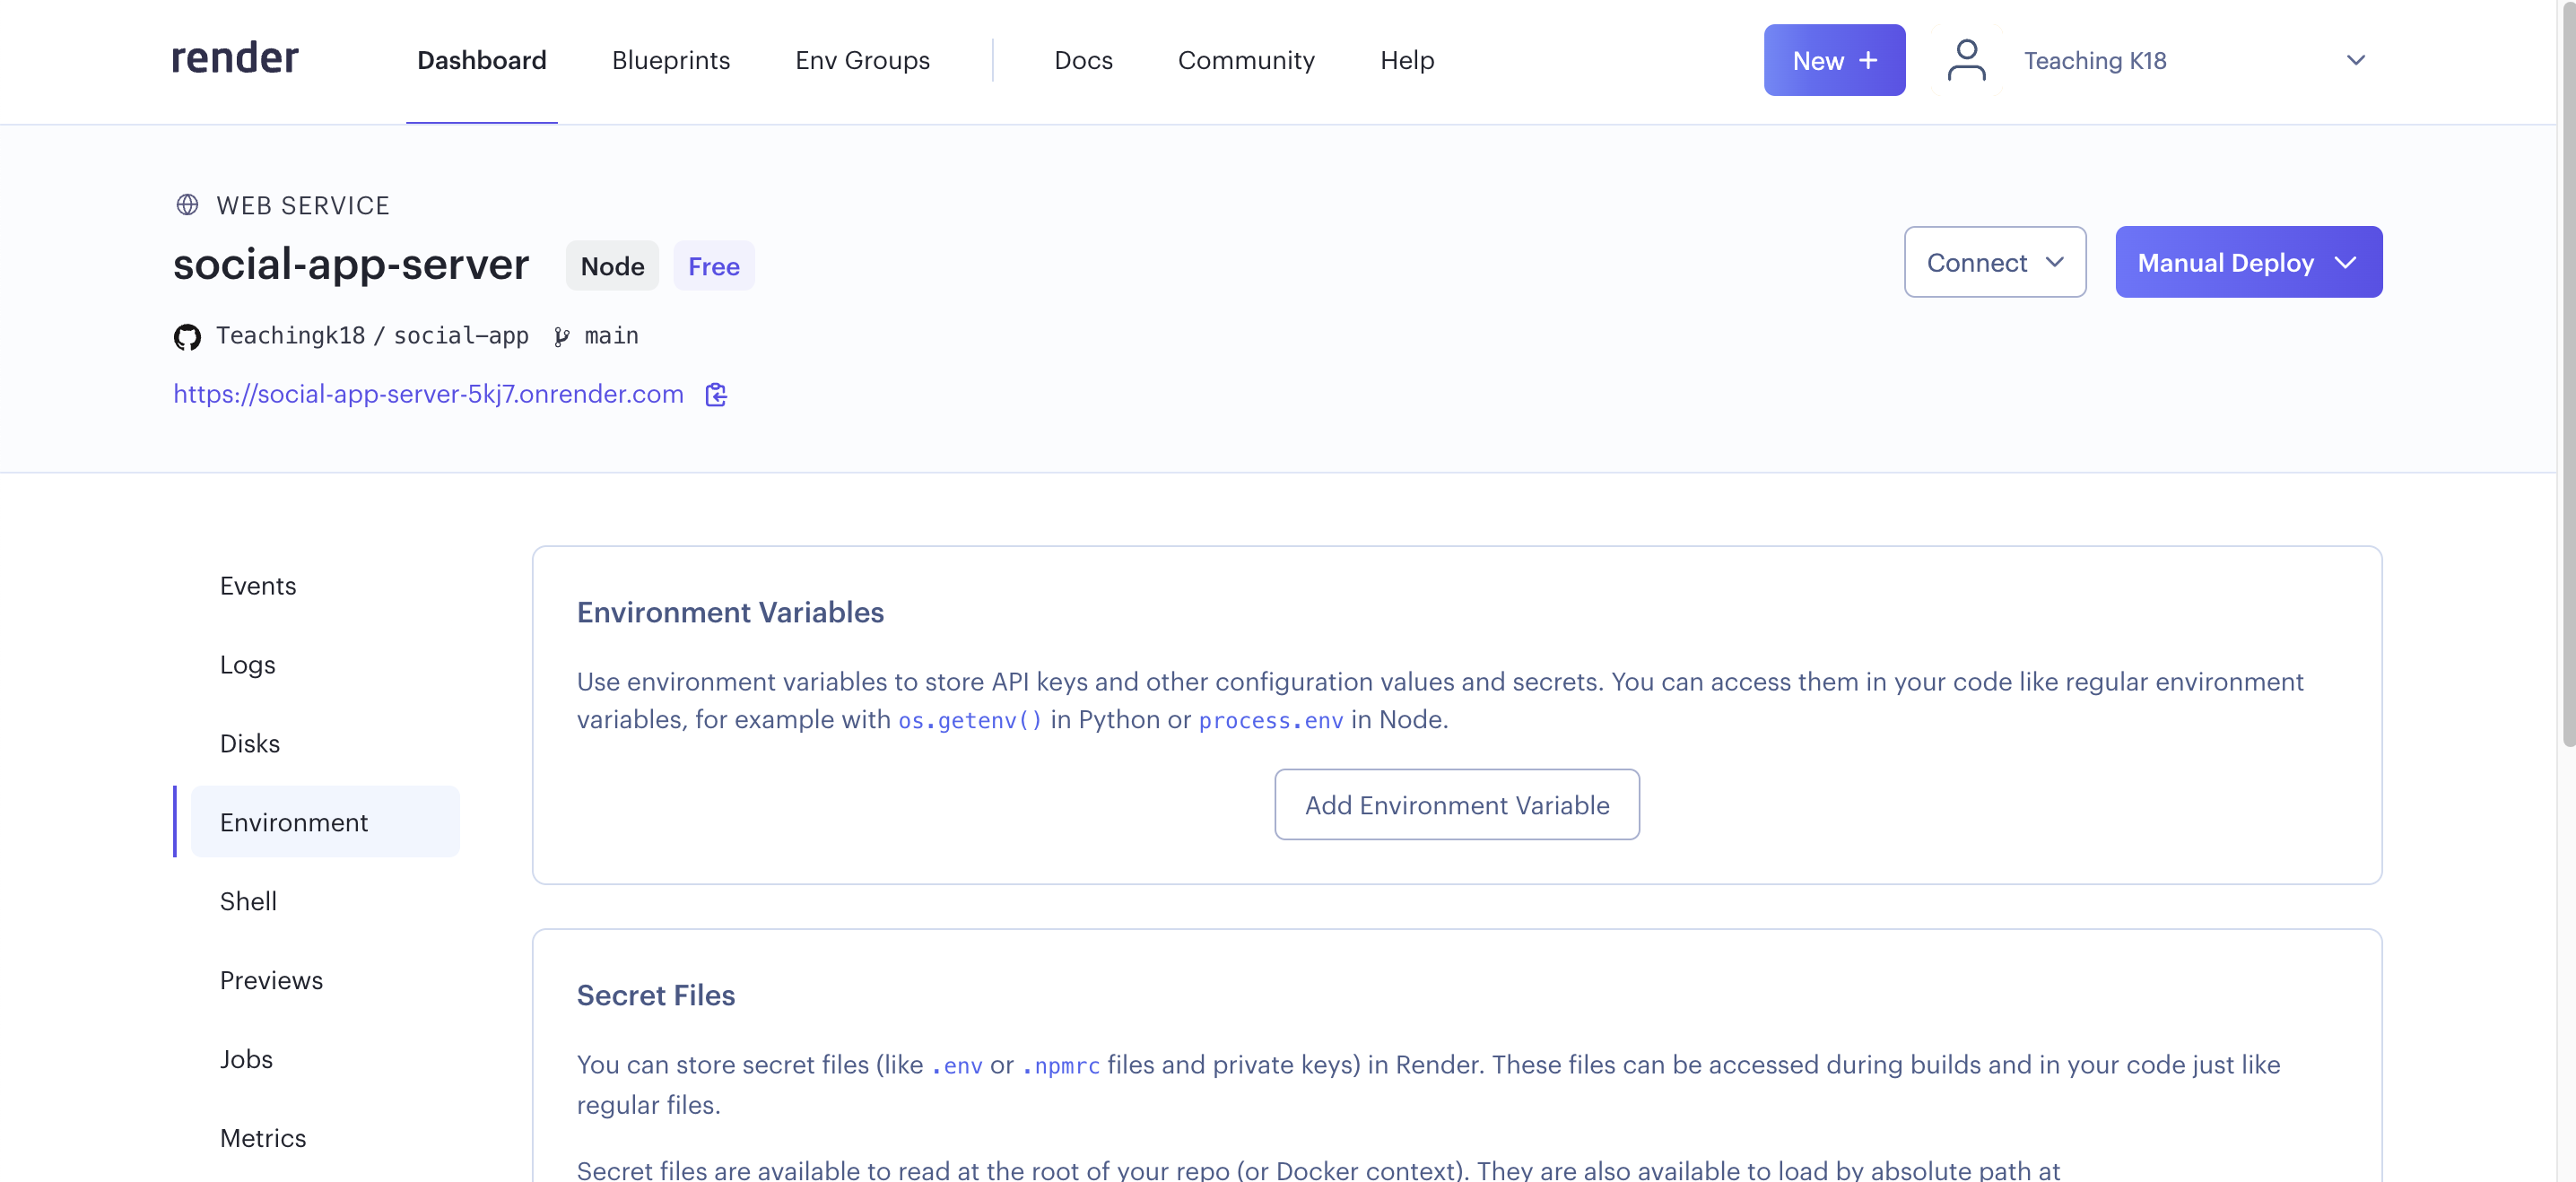2576x1182 pixels.
Task: Open the Connect dropdown
Action: tap(1994, 262)
